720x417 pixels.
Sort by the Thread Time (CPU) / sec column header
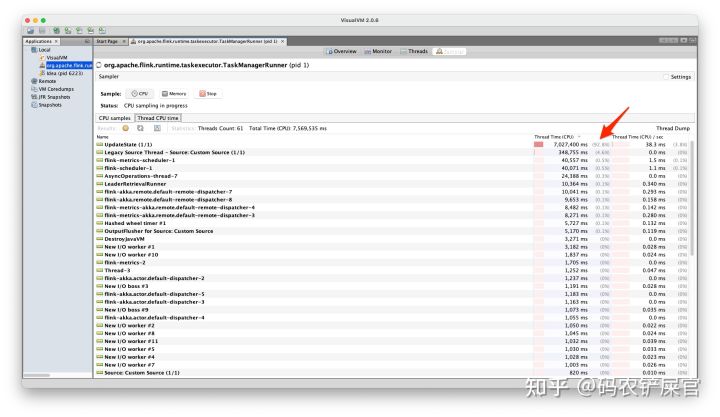coord(637,137)
